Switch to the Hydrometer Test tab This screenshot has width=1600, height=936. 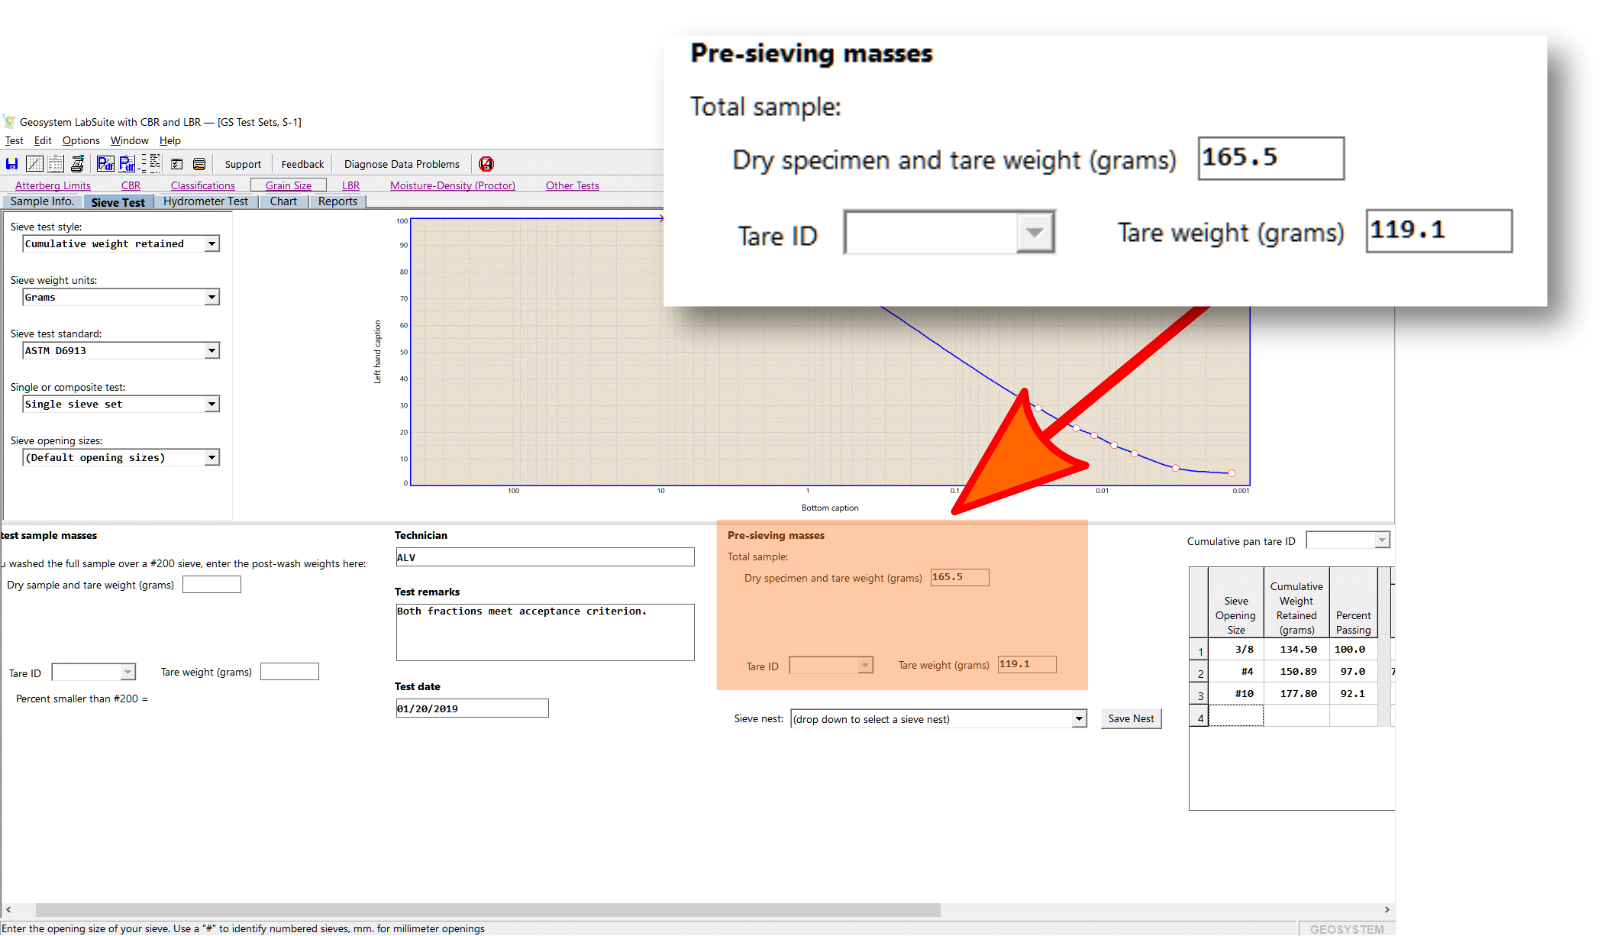tap(205, 202)
